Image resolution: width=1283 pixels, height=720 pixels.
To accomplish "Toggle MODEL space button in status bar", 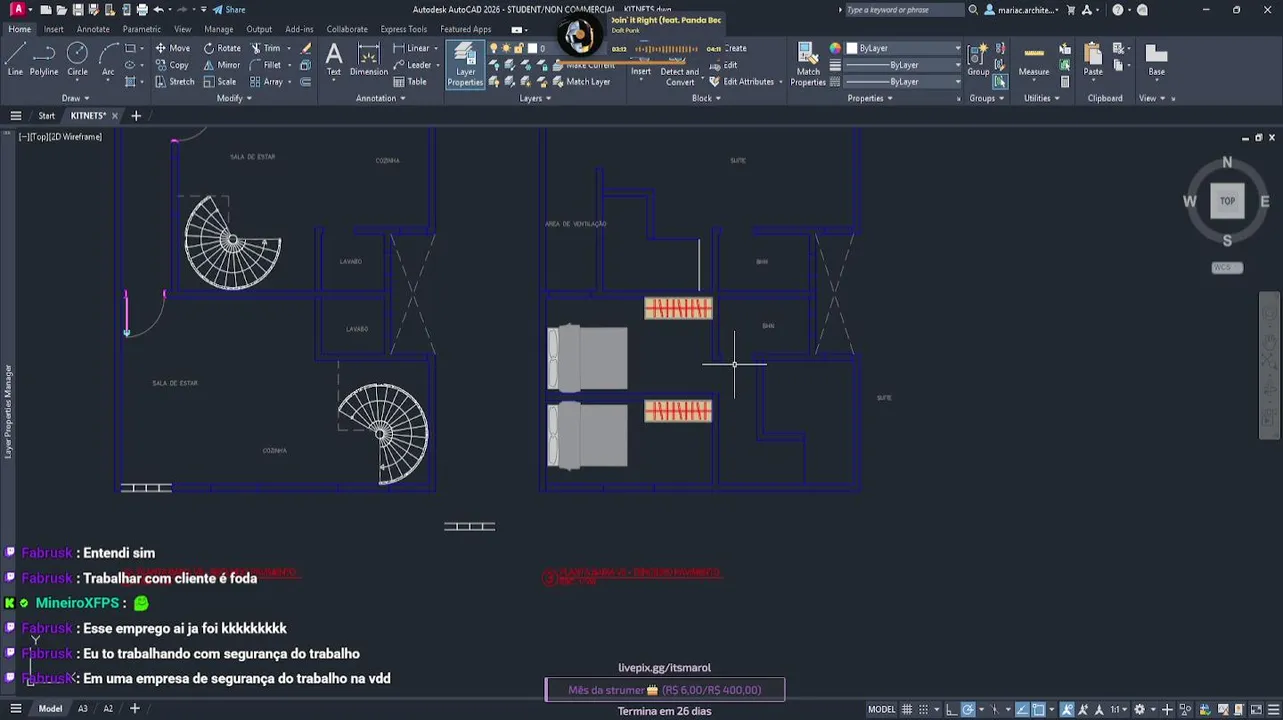I will (881, 709).
